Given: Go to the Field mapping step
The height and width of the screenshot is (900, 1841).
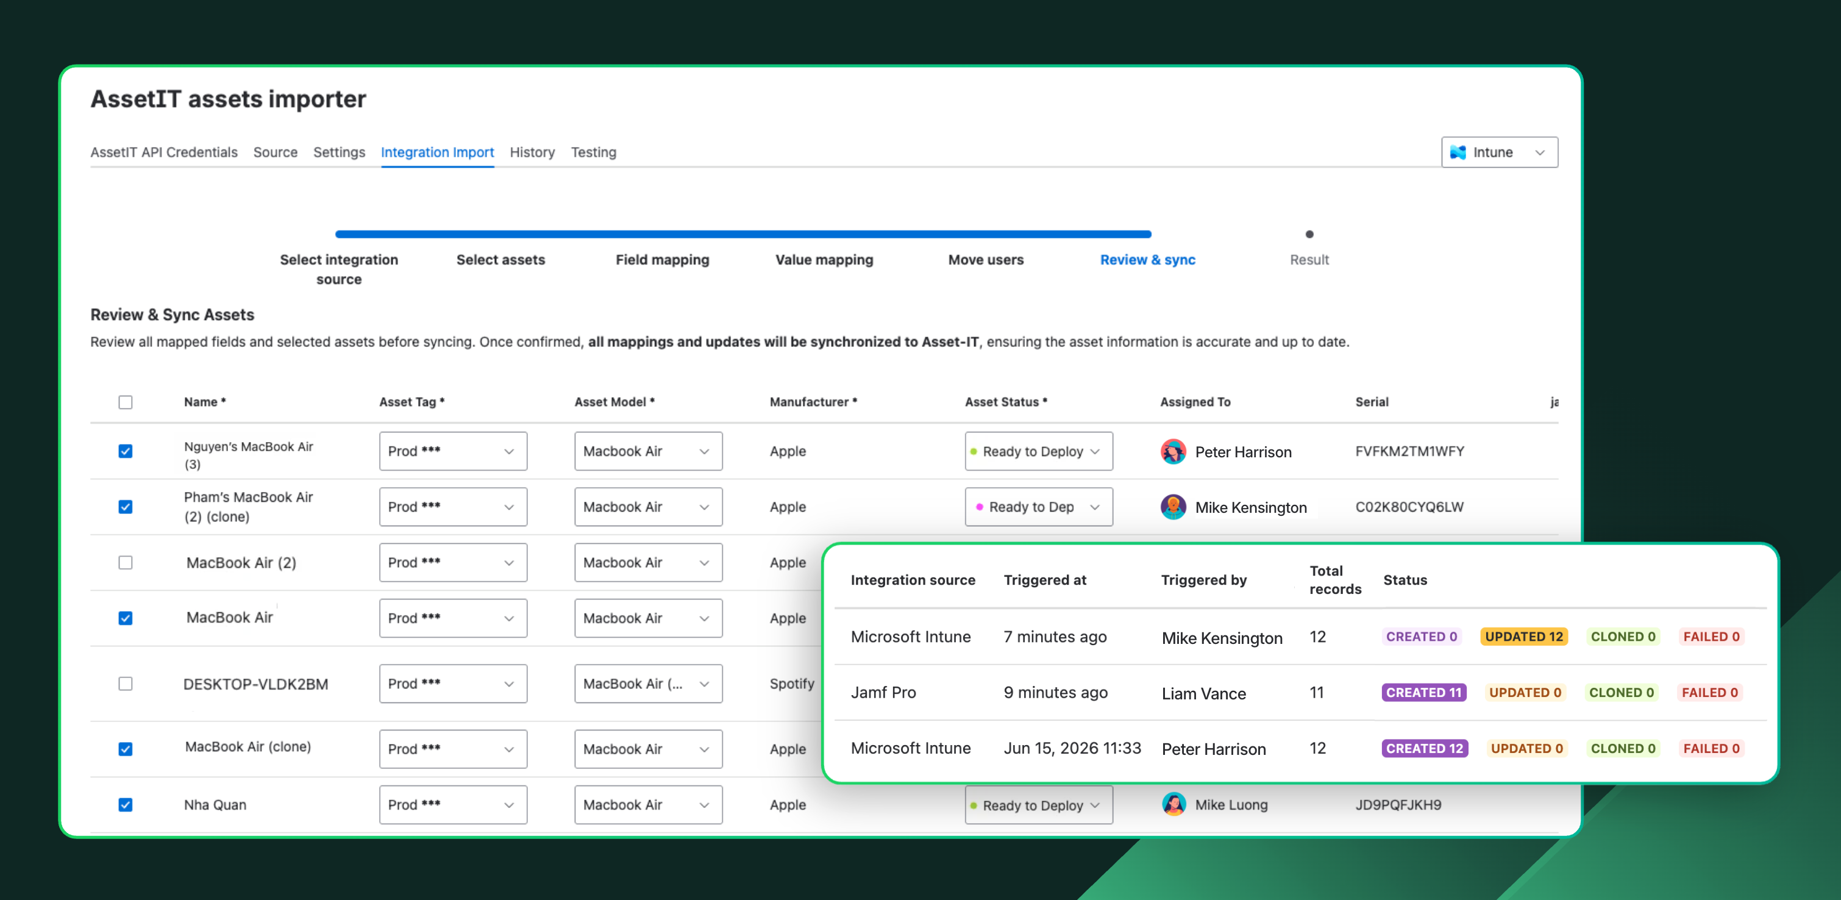Looking at the screenshot, I should (662, 260).
